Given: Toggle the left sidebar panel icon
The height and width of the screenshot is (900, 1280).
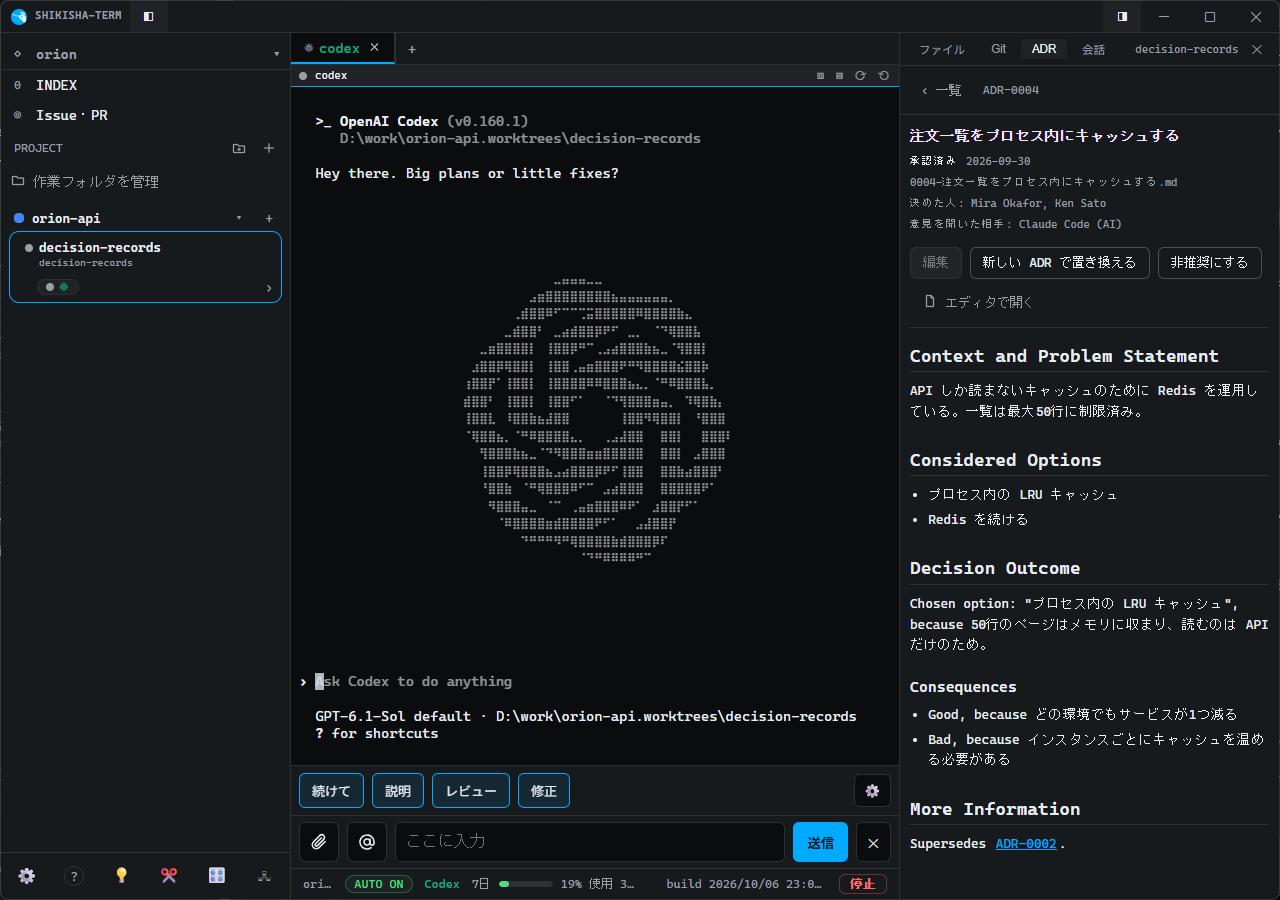Looking at the screenshot, I should (x=149, y=16).
